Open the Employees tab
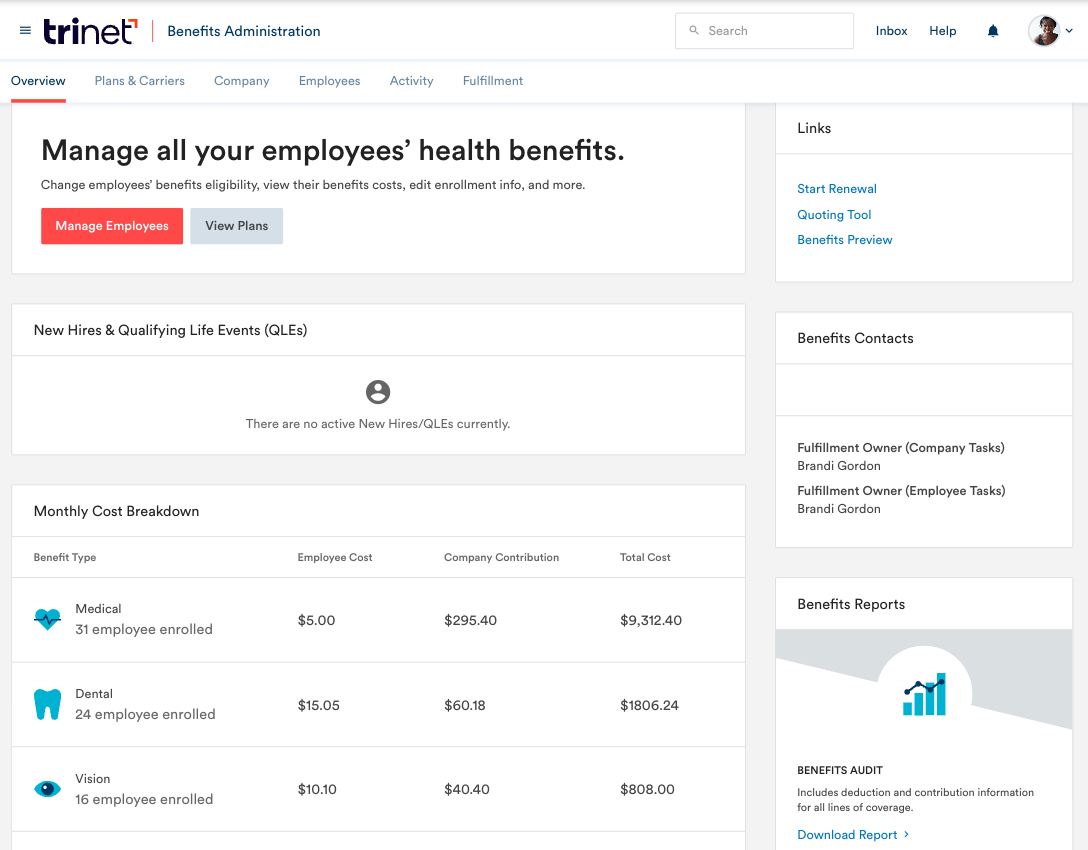 coord(329,81)
